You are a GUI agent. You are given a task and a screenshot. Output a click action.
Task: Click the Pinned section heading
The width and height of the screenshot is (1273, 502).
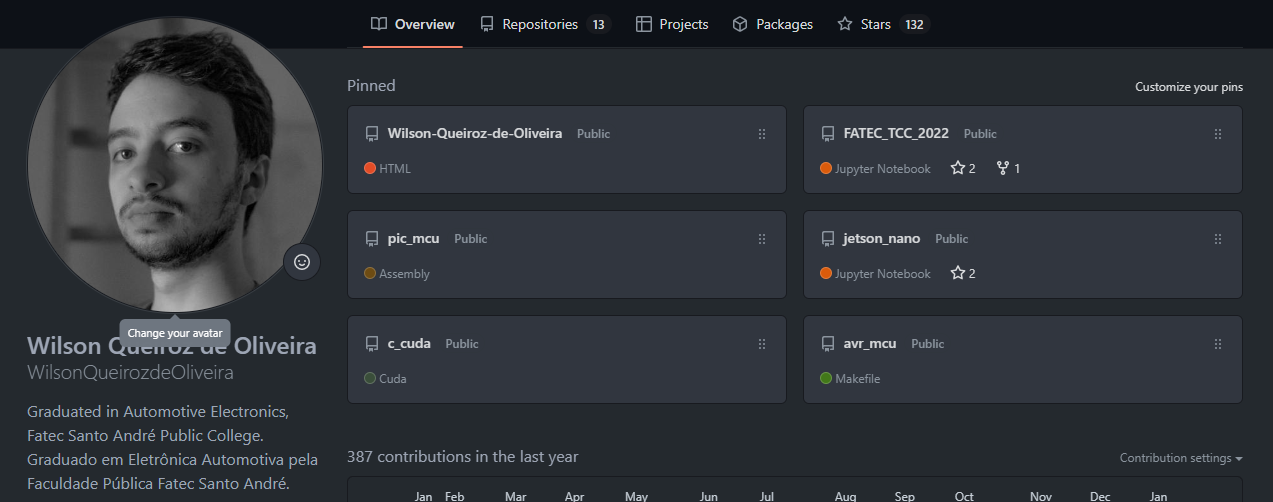[371, 85]
